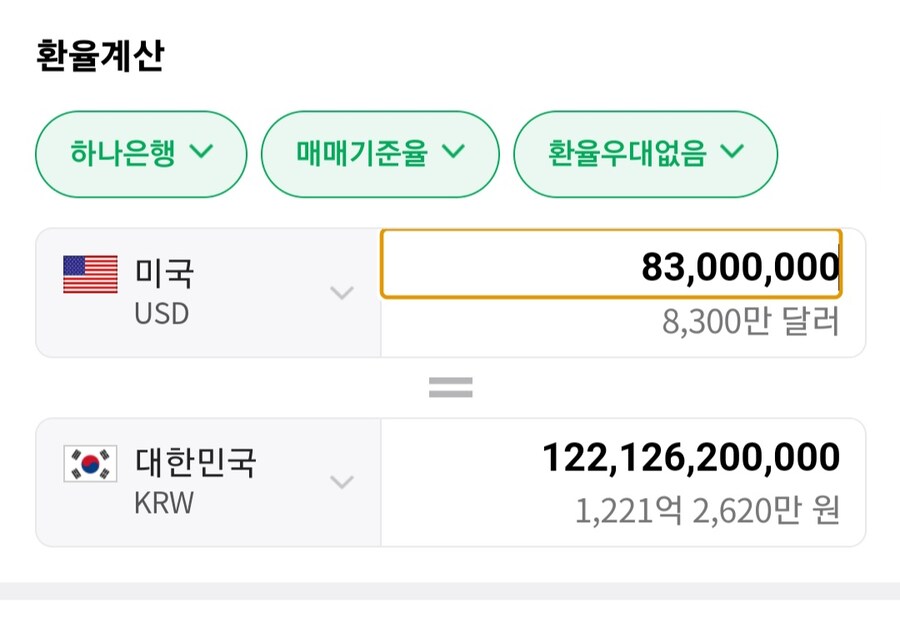Viewport: 900px width, 618px height.
Task: Open the 매매기준율 rate type selector
Action: tap(380, 153)
